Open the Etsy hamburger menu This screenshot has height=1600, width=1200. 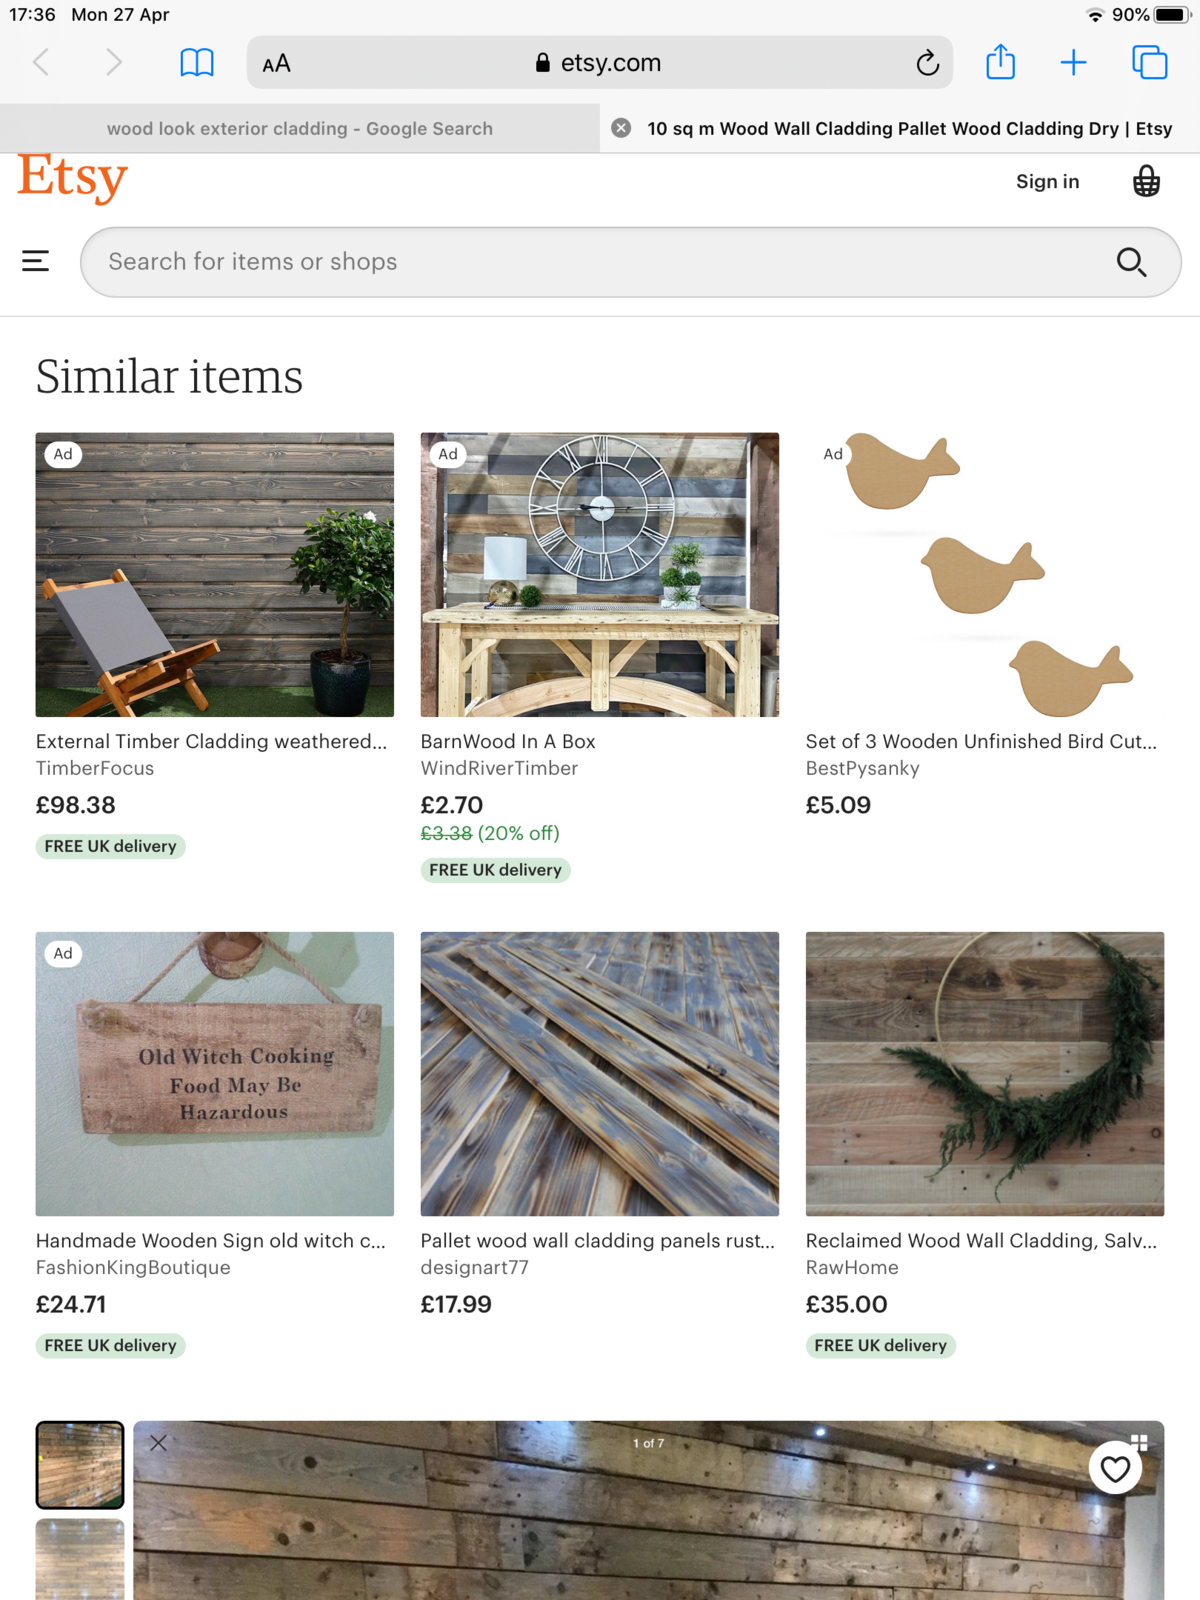(x=36, y=262)
